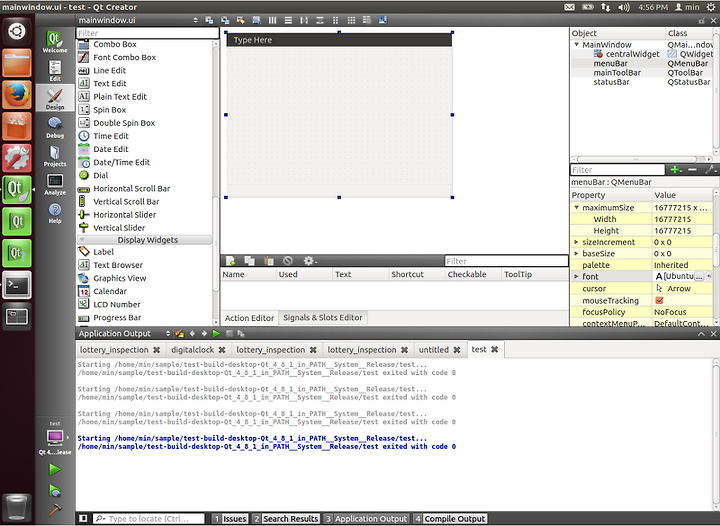The image size is (720, 526).
Task: Switch to Analyze mode
Action: click(55, 184)
